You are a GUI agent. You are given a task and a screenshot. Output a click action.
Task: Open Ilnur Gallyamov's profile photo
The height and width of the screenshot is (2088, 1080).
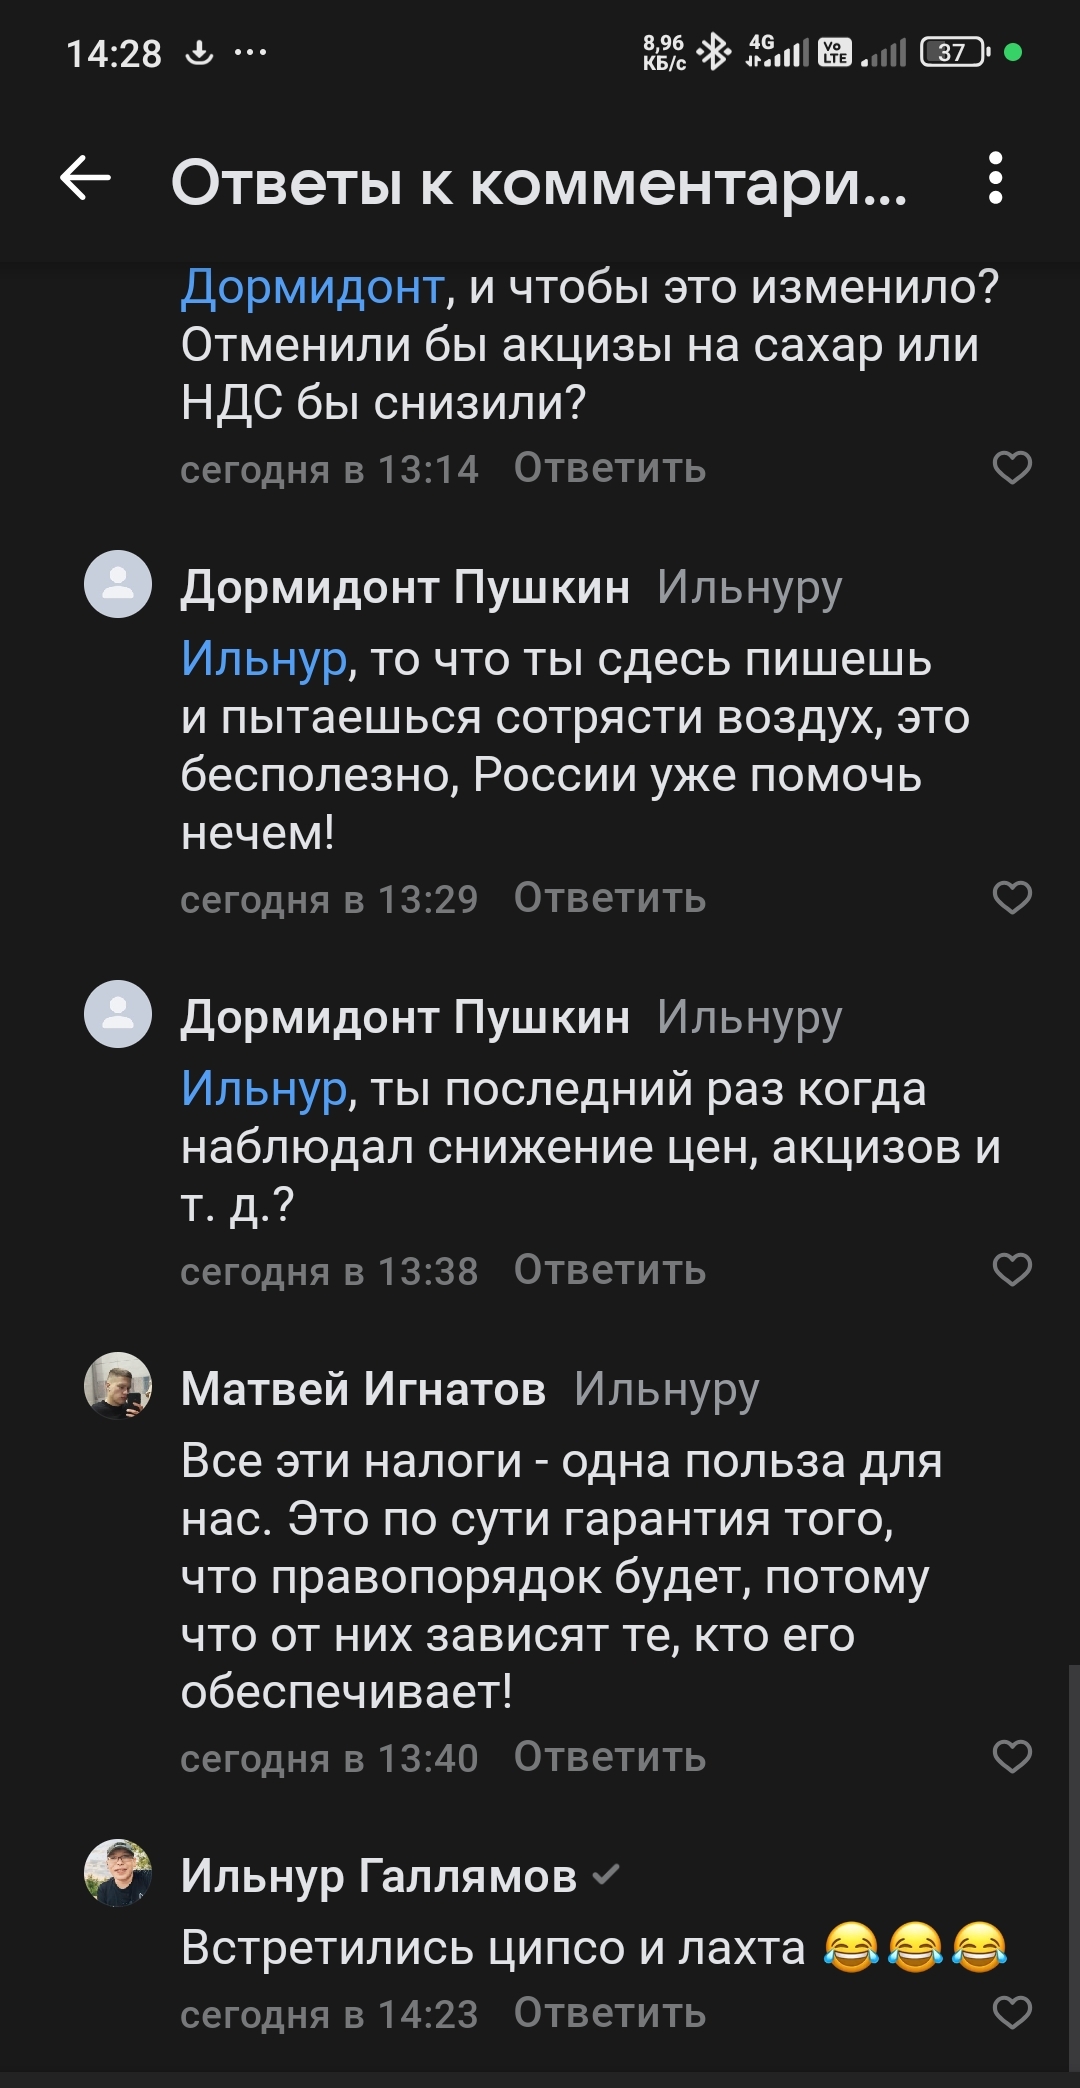coord(118,1873)
